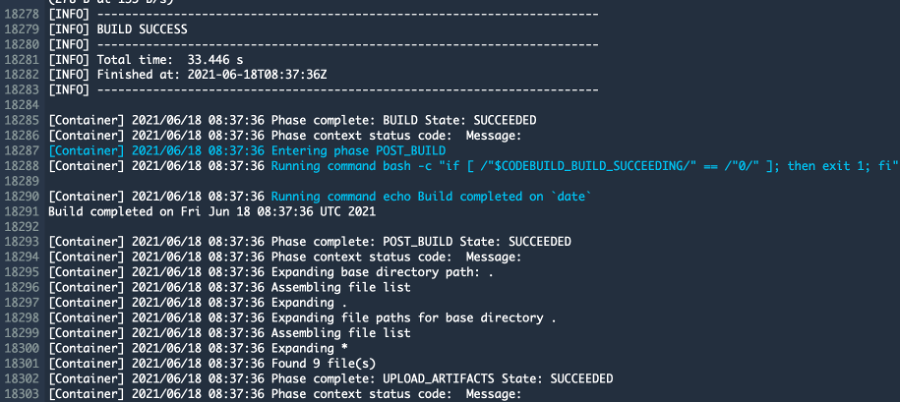This screenshot has height=402, width=902.
Task: Click "Phase complete: POST_BUILD State: SUCCEEDED" line
Action: tap(421, 241)
